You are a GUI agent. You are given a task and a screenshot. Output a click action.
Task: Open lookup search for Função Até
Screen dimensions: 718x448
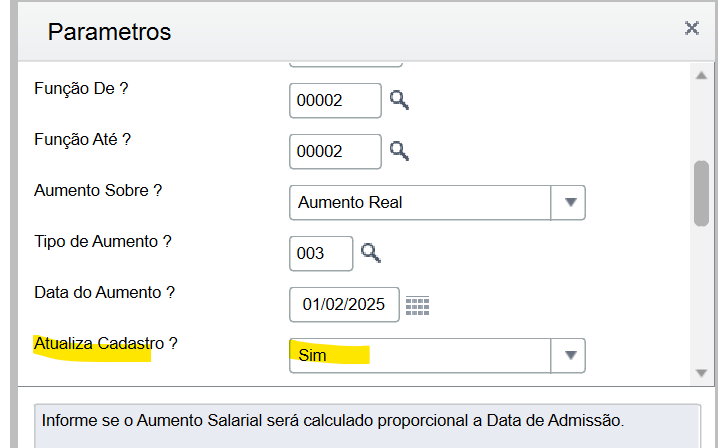click(400, 151)
